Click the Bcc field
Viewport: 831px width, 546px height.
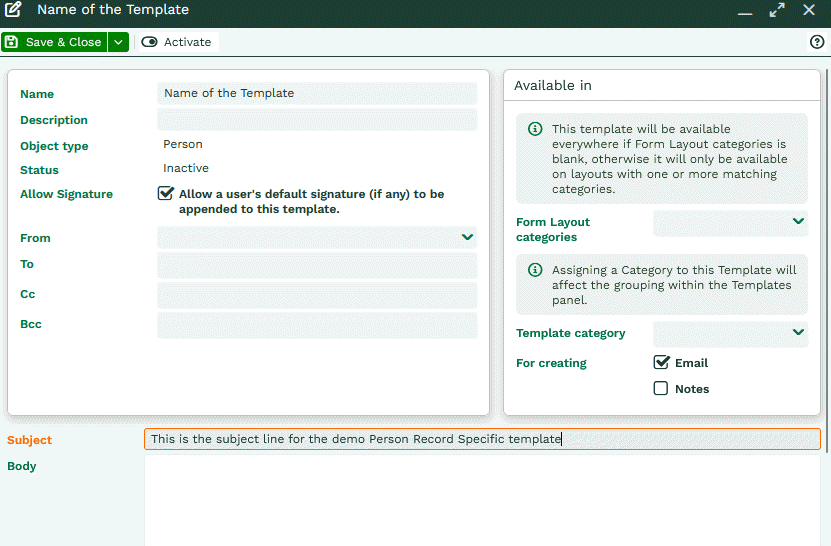tap(317, 325)
